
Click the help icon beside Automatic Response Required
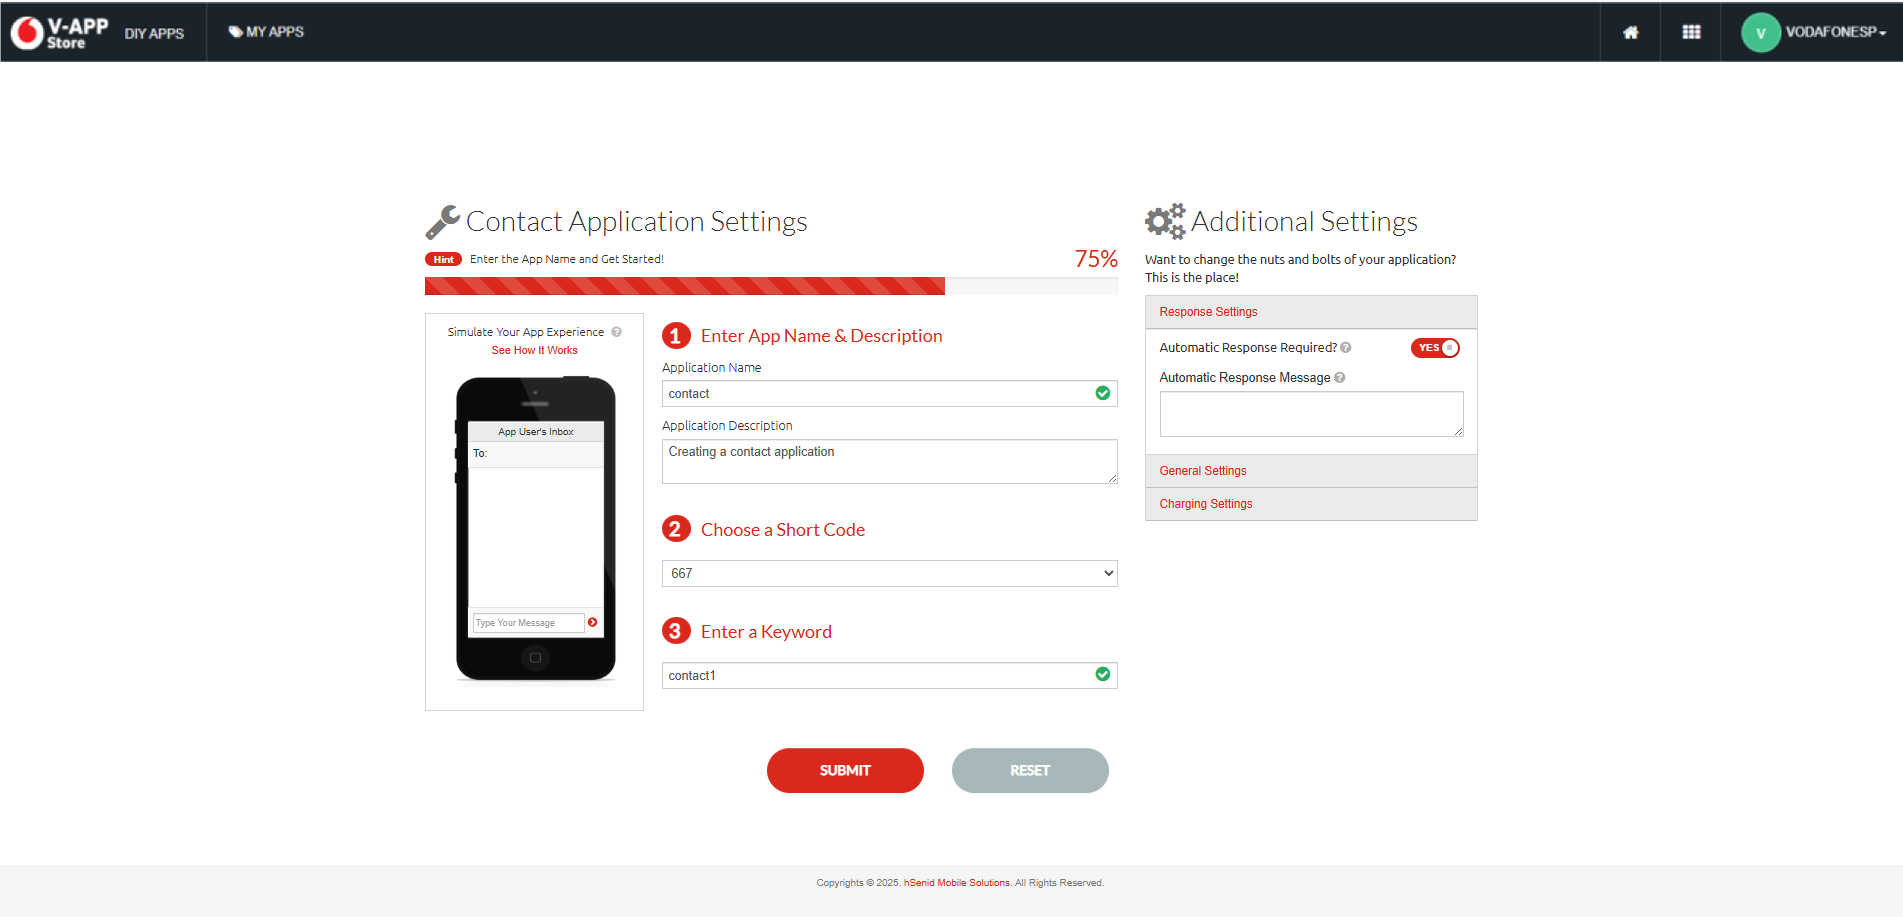(x=1346, y=347)
